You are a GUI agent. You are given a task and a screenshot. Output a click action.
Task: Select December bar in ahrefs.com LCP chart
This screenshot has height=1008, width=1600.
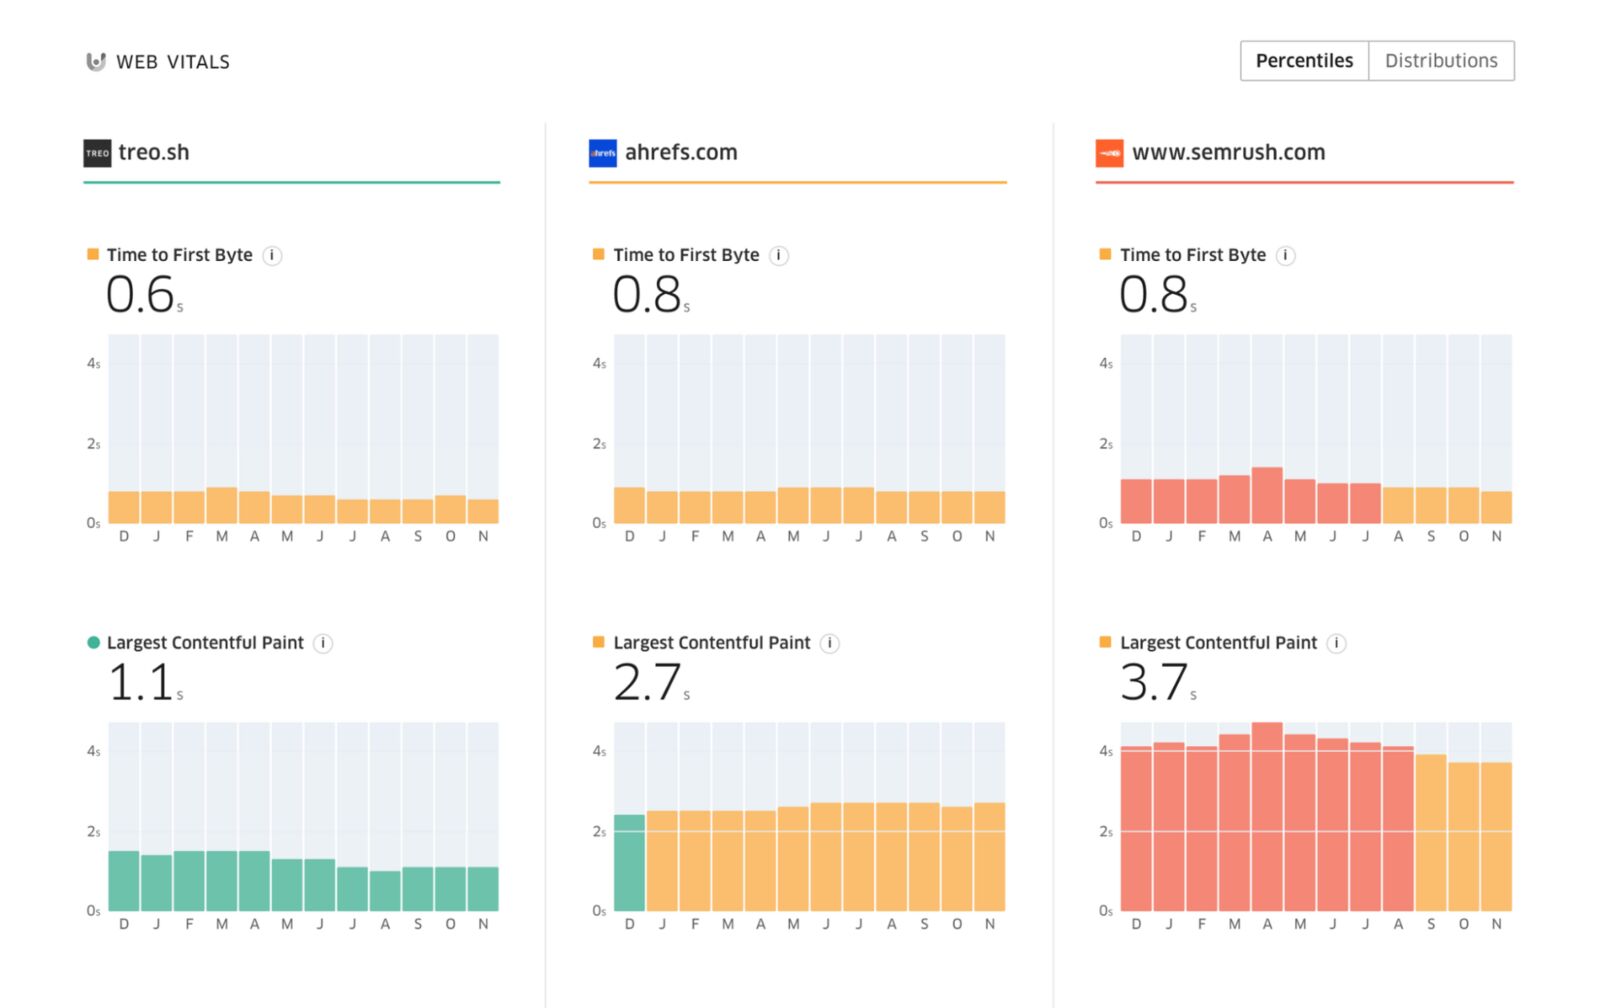click(x=629, y=863)
